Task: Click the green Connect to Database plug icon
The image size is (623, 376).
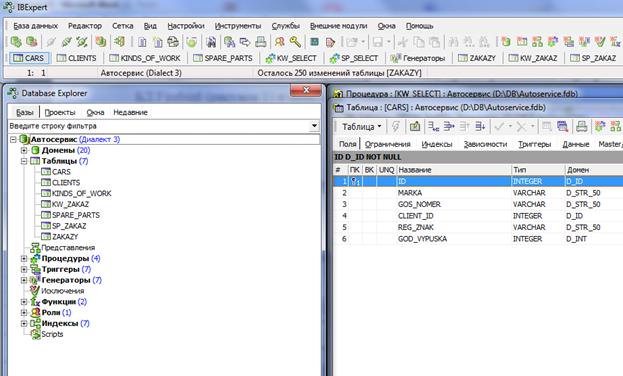Action: [x=67, y=41]
